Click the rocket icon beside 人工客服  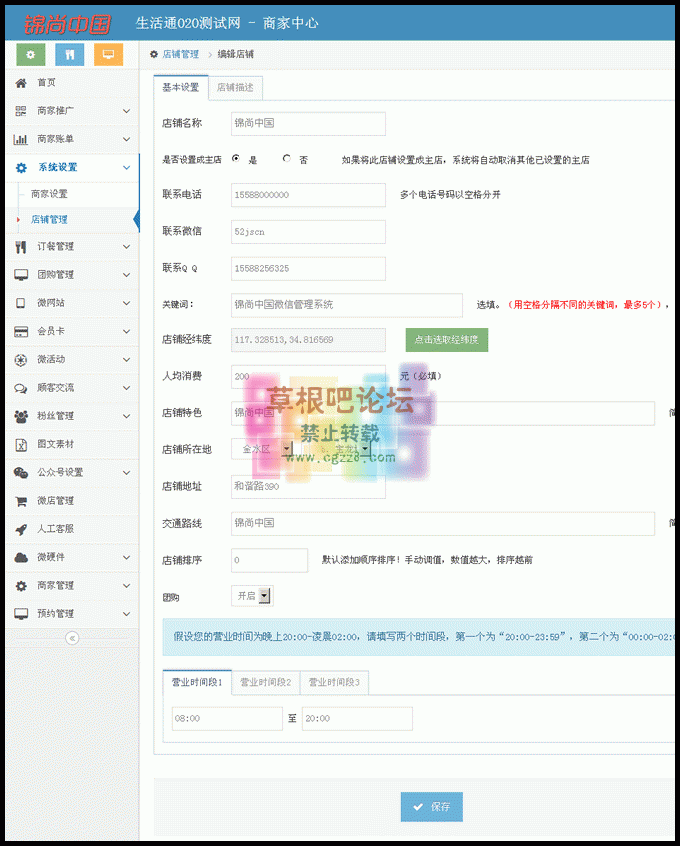pos(21,529)
